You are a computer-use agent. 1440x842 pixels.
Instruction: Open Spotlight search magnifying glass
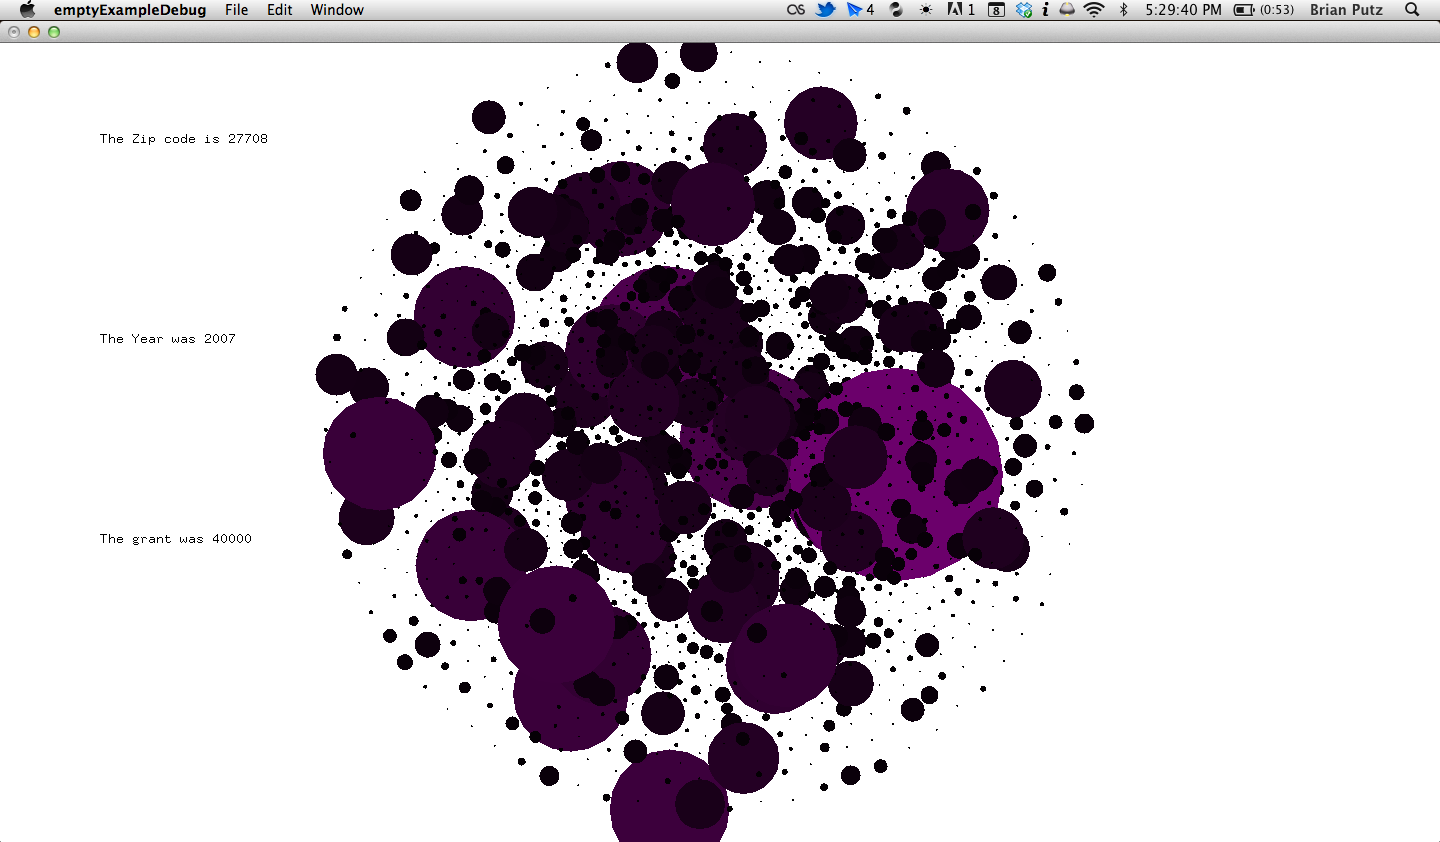pyautogui.click(x=1412, y=10)
